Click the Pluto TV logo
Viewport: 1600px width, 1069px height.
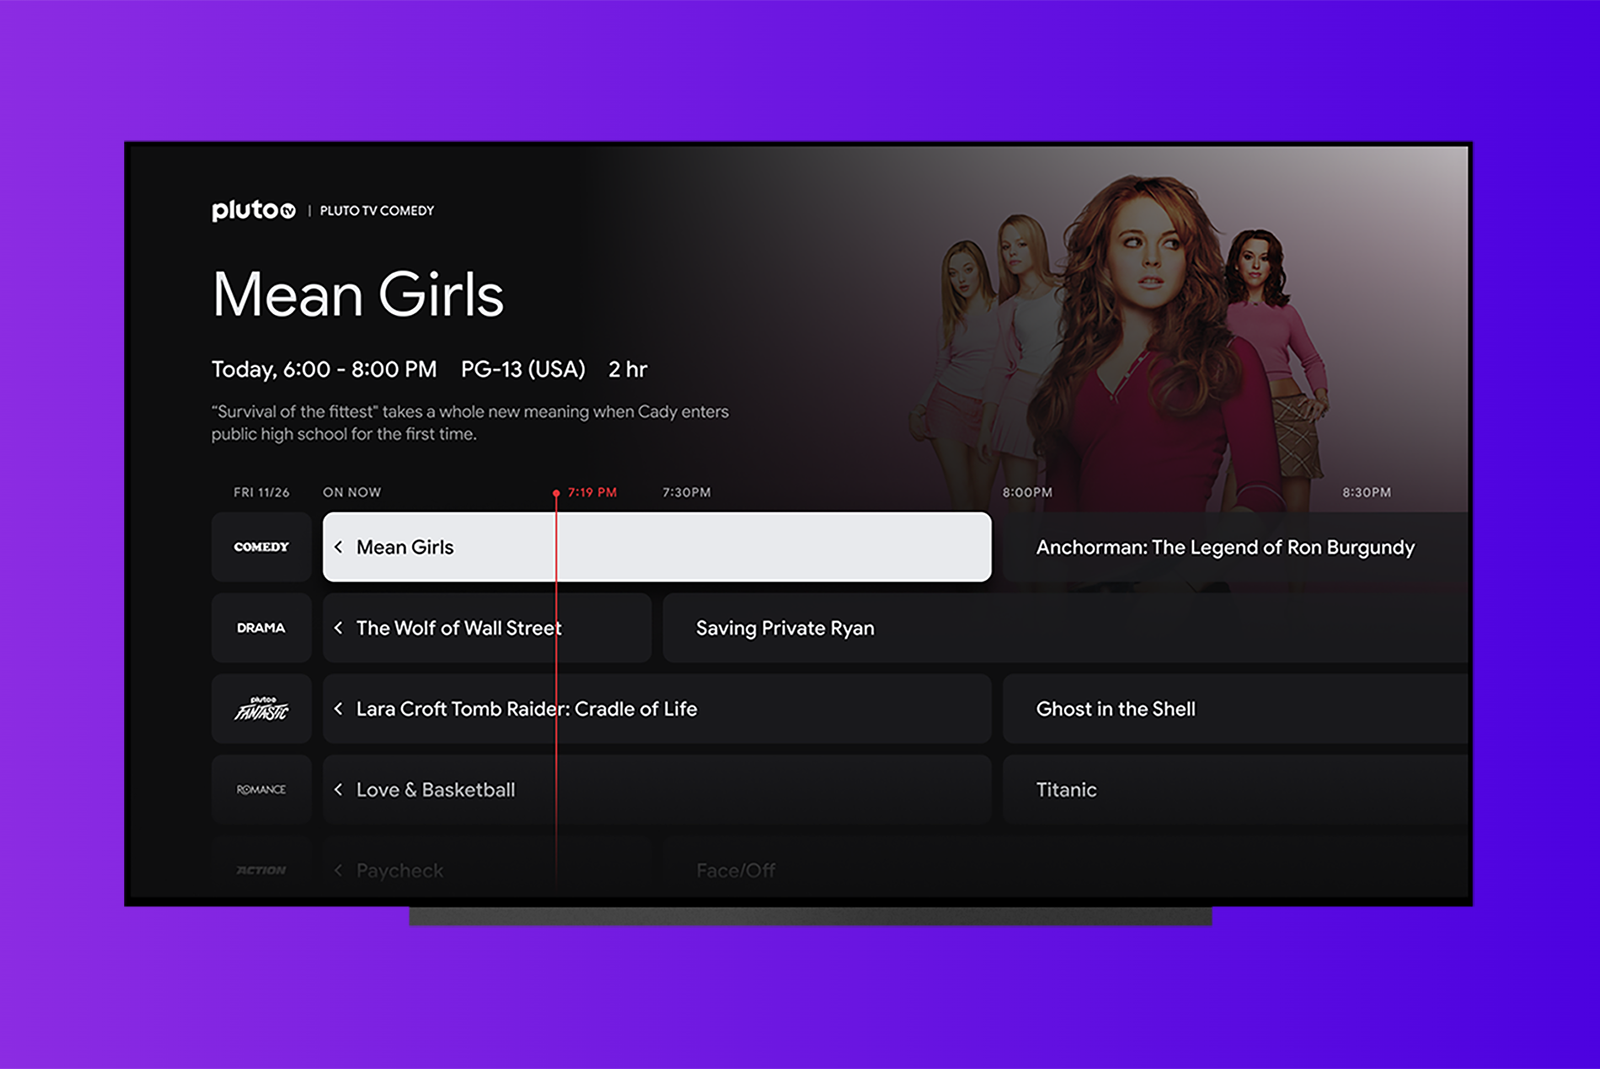point(253,210)
